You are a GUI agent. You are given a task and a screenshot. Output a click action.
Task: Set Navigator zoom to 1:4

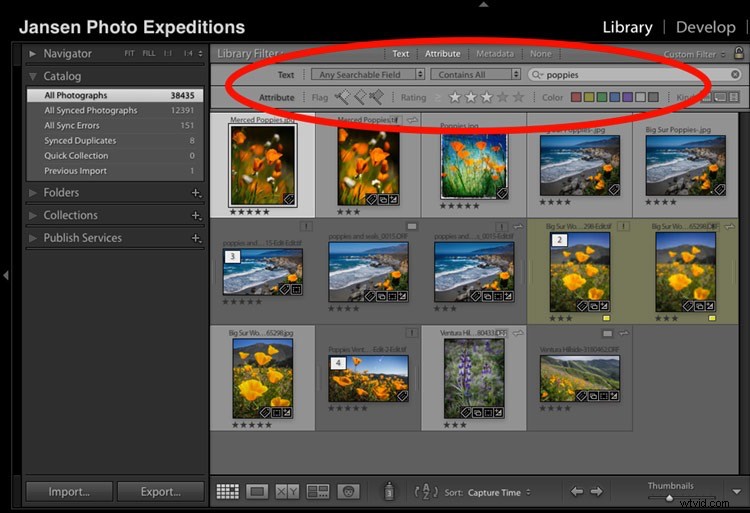[188, 54]
